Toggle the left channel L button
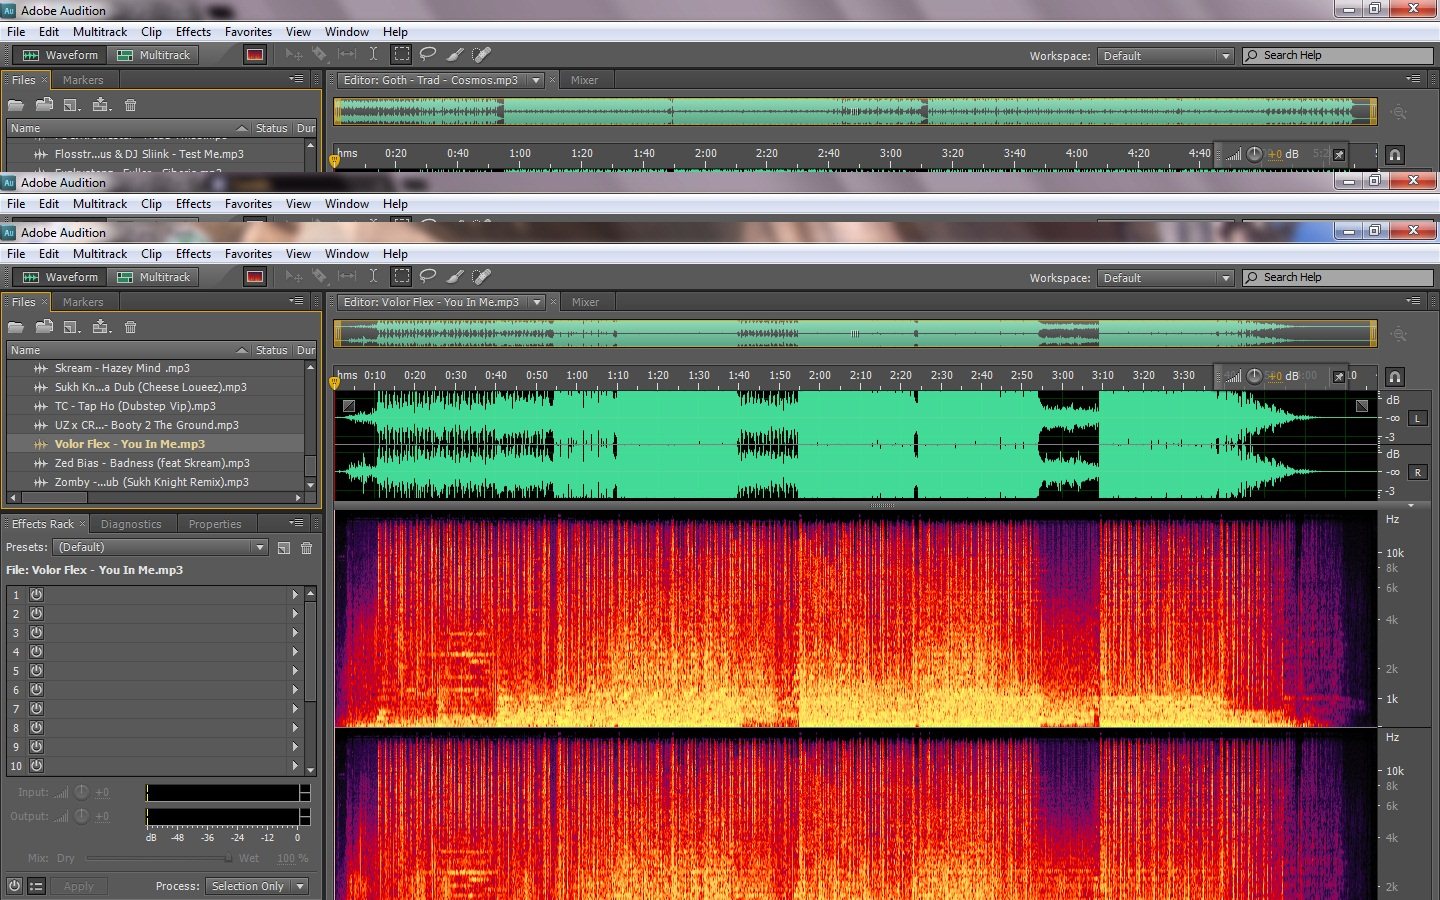 pos(1418,418)
